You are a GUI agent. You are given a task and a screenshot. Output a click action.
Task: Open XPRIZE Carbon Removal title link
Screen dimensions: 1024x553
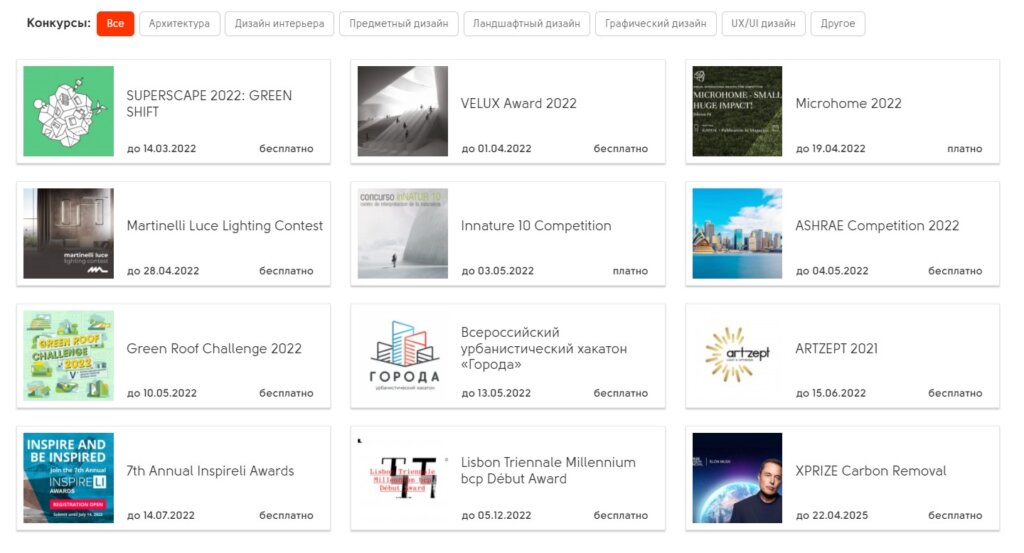pos(870,471)
